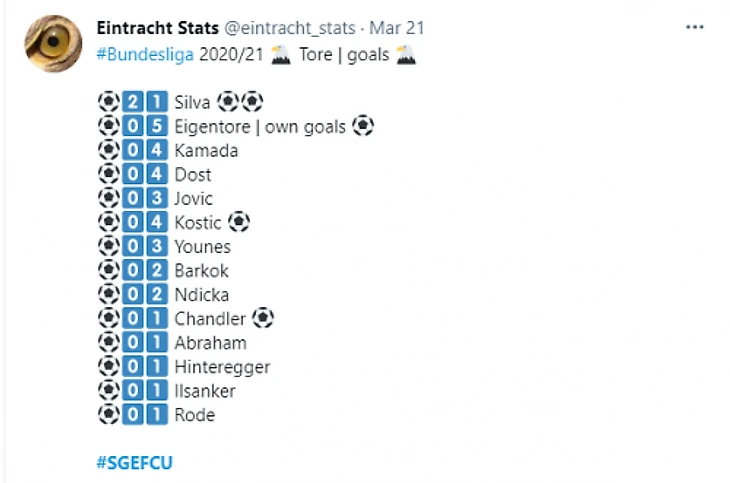
Task: Click the soccer ball emoji after Kostic
Action: tap(239, 222)
